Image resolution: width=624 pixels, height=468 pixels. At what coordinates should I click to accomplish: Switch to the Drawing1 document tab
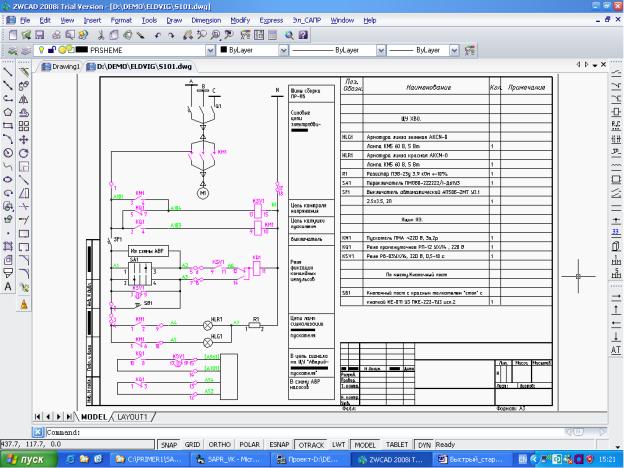[x=63, y=67]
